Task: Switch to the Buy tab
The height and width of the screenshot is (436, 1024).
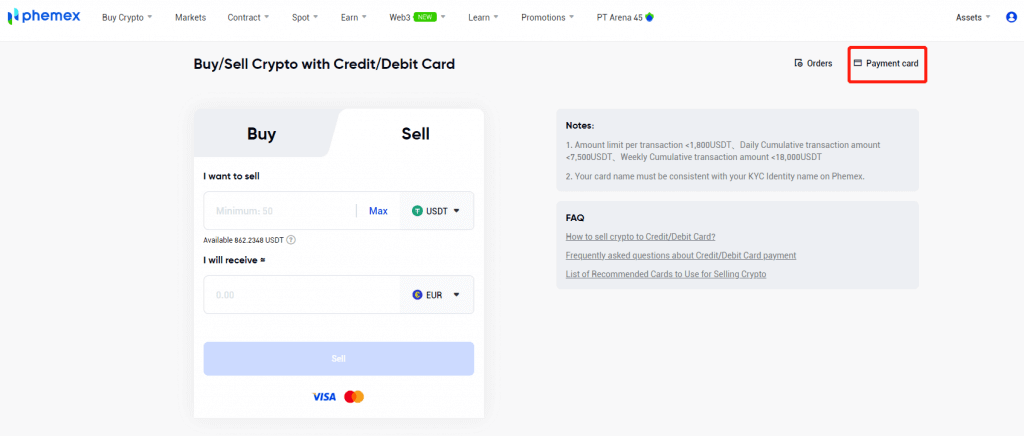Action: point(261,134)
